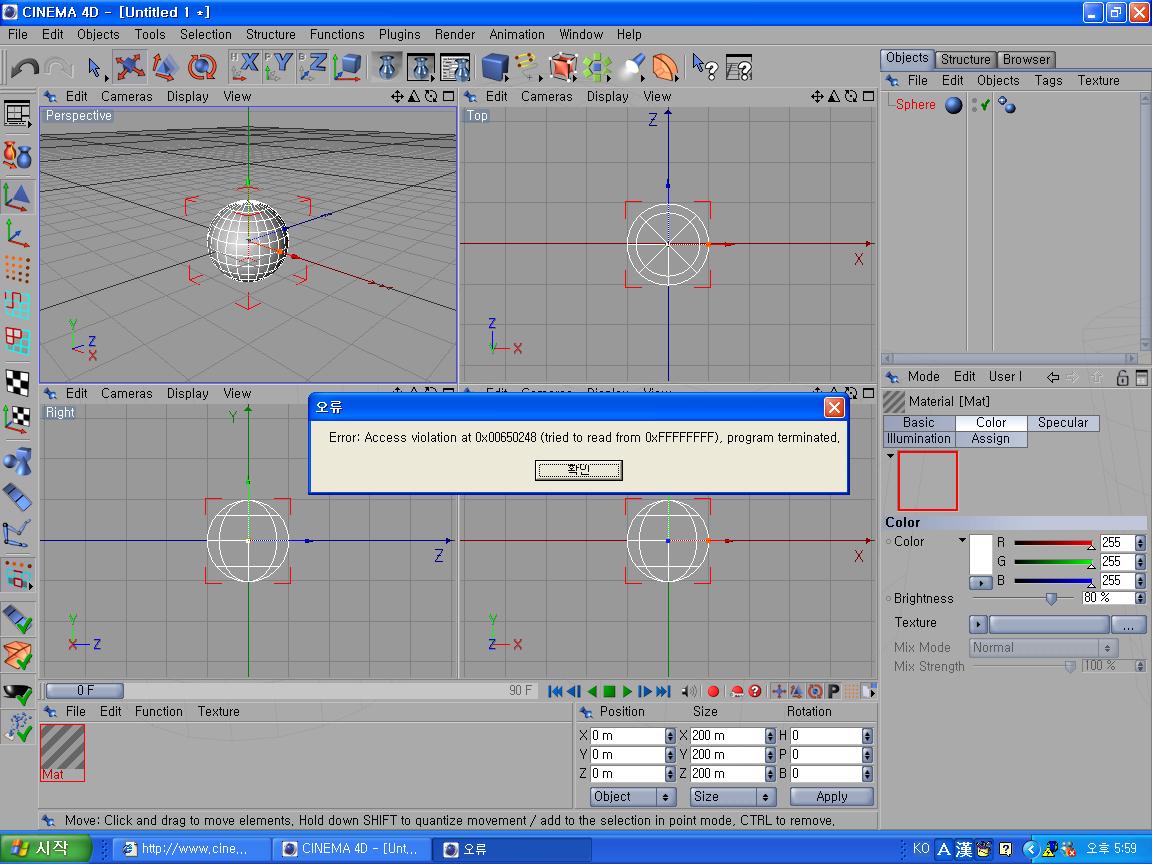Select the Points tool in left palette

(x=17, y=270)
